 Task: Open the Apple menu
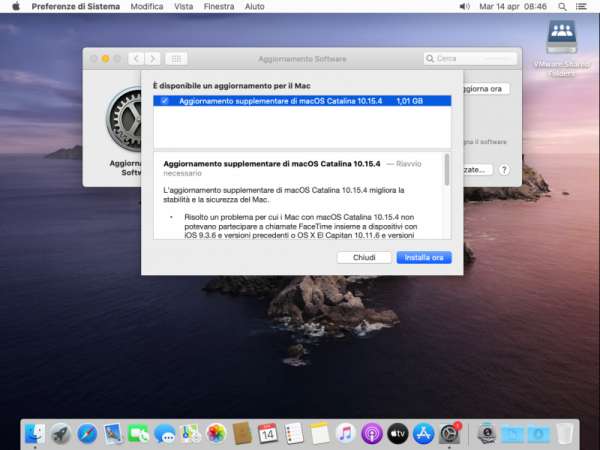pyautogui.click(x=16, y=7)
